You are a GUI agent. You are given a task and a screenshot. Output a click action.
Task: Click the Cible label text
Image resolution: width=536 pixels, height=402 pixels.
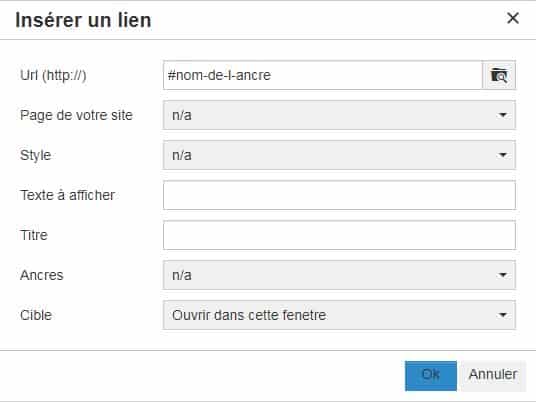pos(36,315)
